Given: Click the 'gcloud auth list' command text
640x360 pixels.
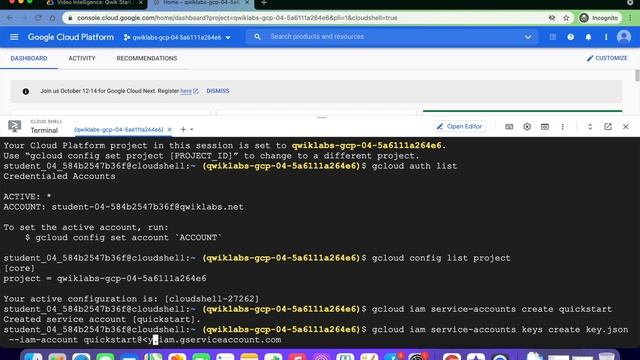Looking at the screenshot, I should [x=414, y=166].
